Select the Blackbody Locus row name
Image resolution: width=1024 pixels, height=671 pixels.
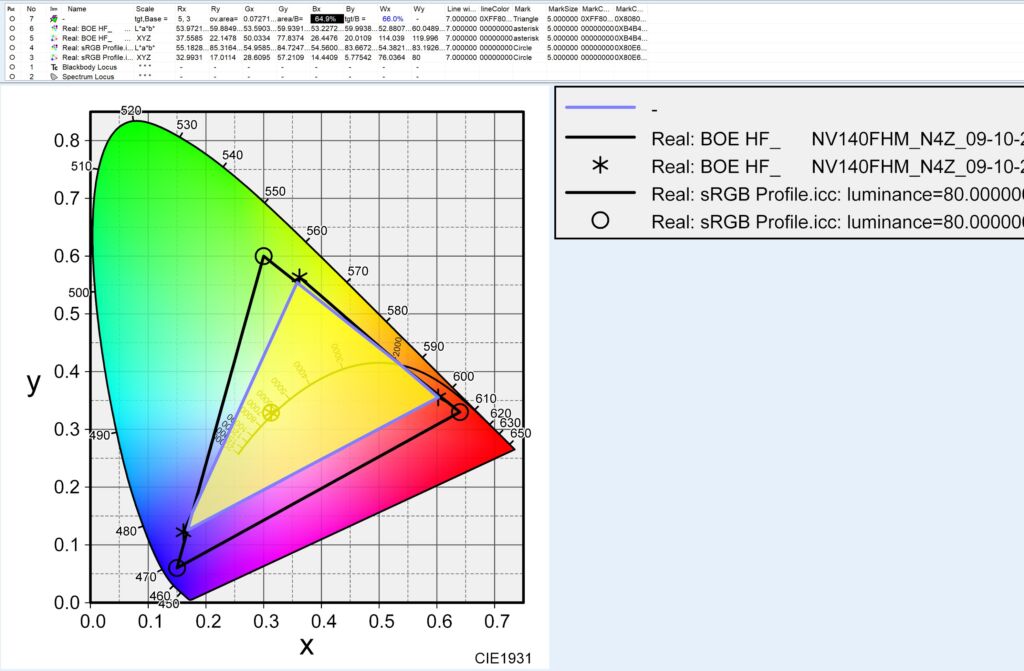(89, 67)
